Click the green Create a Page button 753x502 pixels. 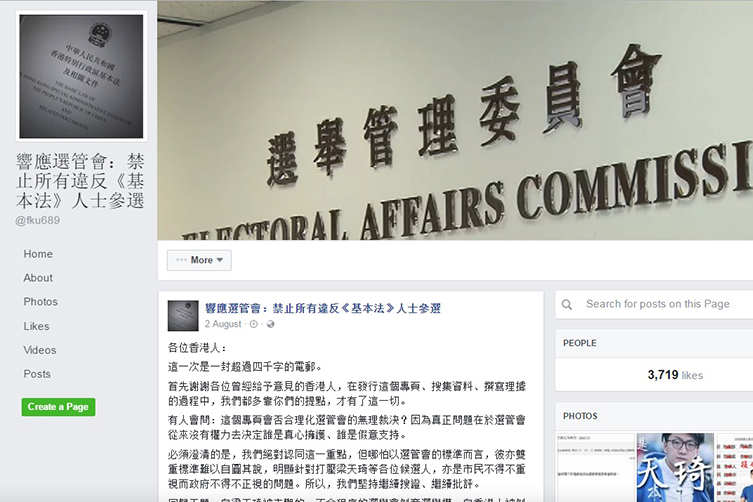58,407
